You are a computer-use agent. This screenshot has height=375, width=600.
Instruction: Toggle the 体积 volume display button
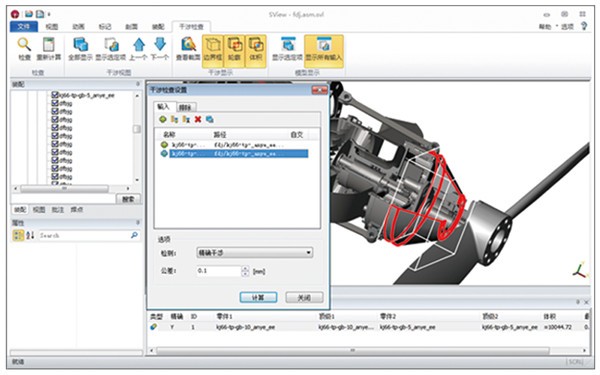pos(256,51)
